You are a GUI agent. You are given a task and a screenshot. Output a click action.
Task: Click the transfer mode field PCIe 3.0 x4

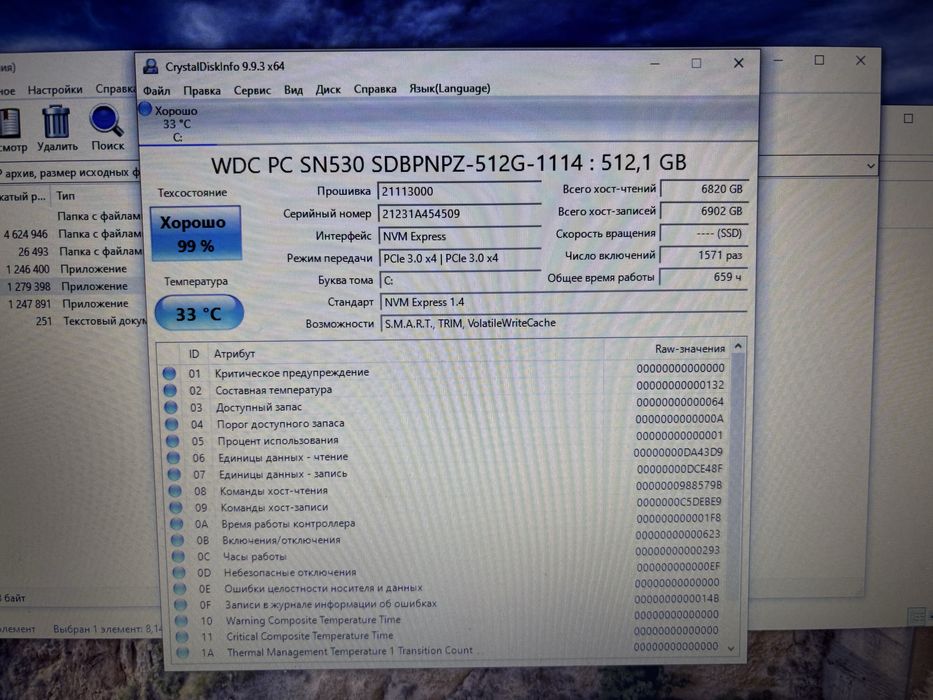coord(460,258)
